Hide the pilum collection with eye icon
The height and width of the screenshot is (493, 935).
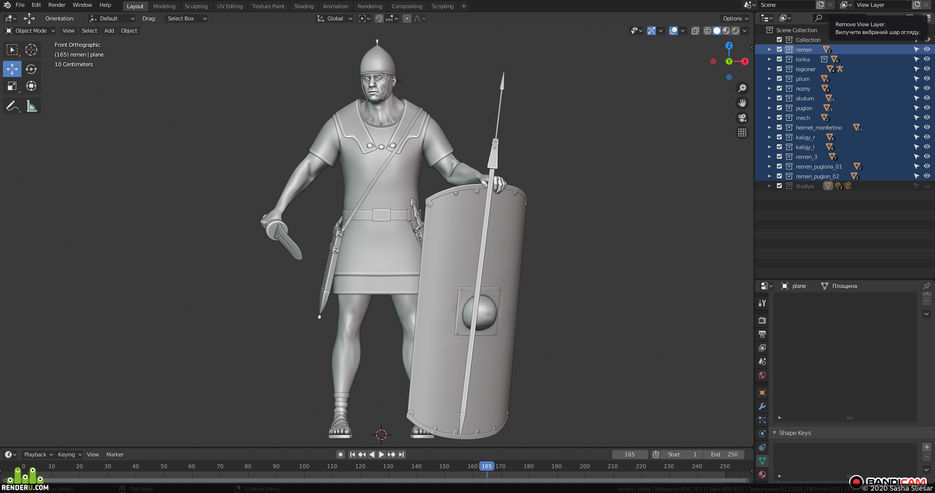point(927,79)
